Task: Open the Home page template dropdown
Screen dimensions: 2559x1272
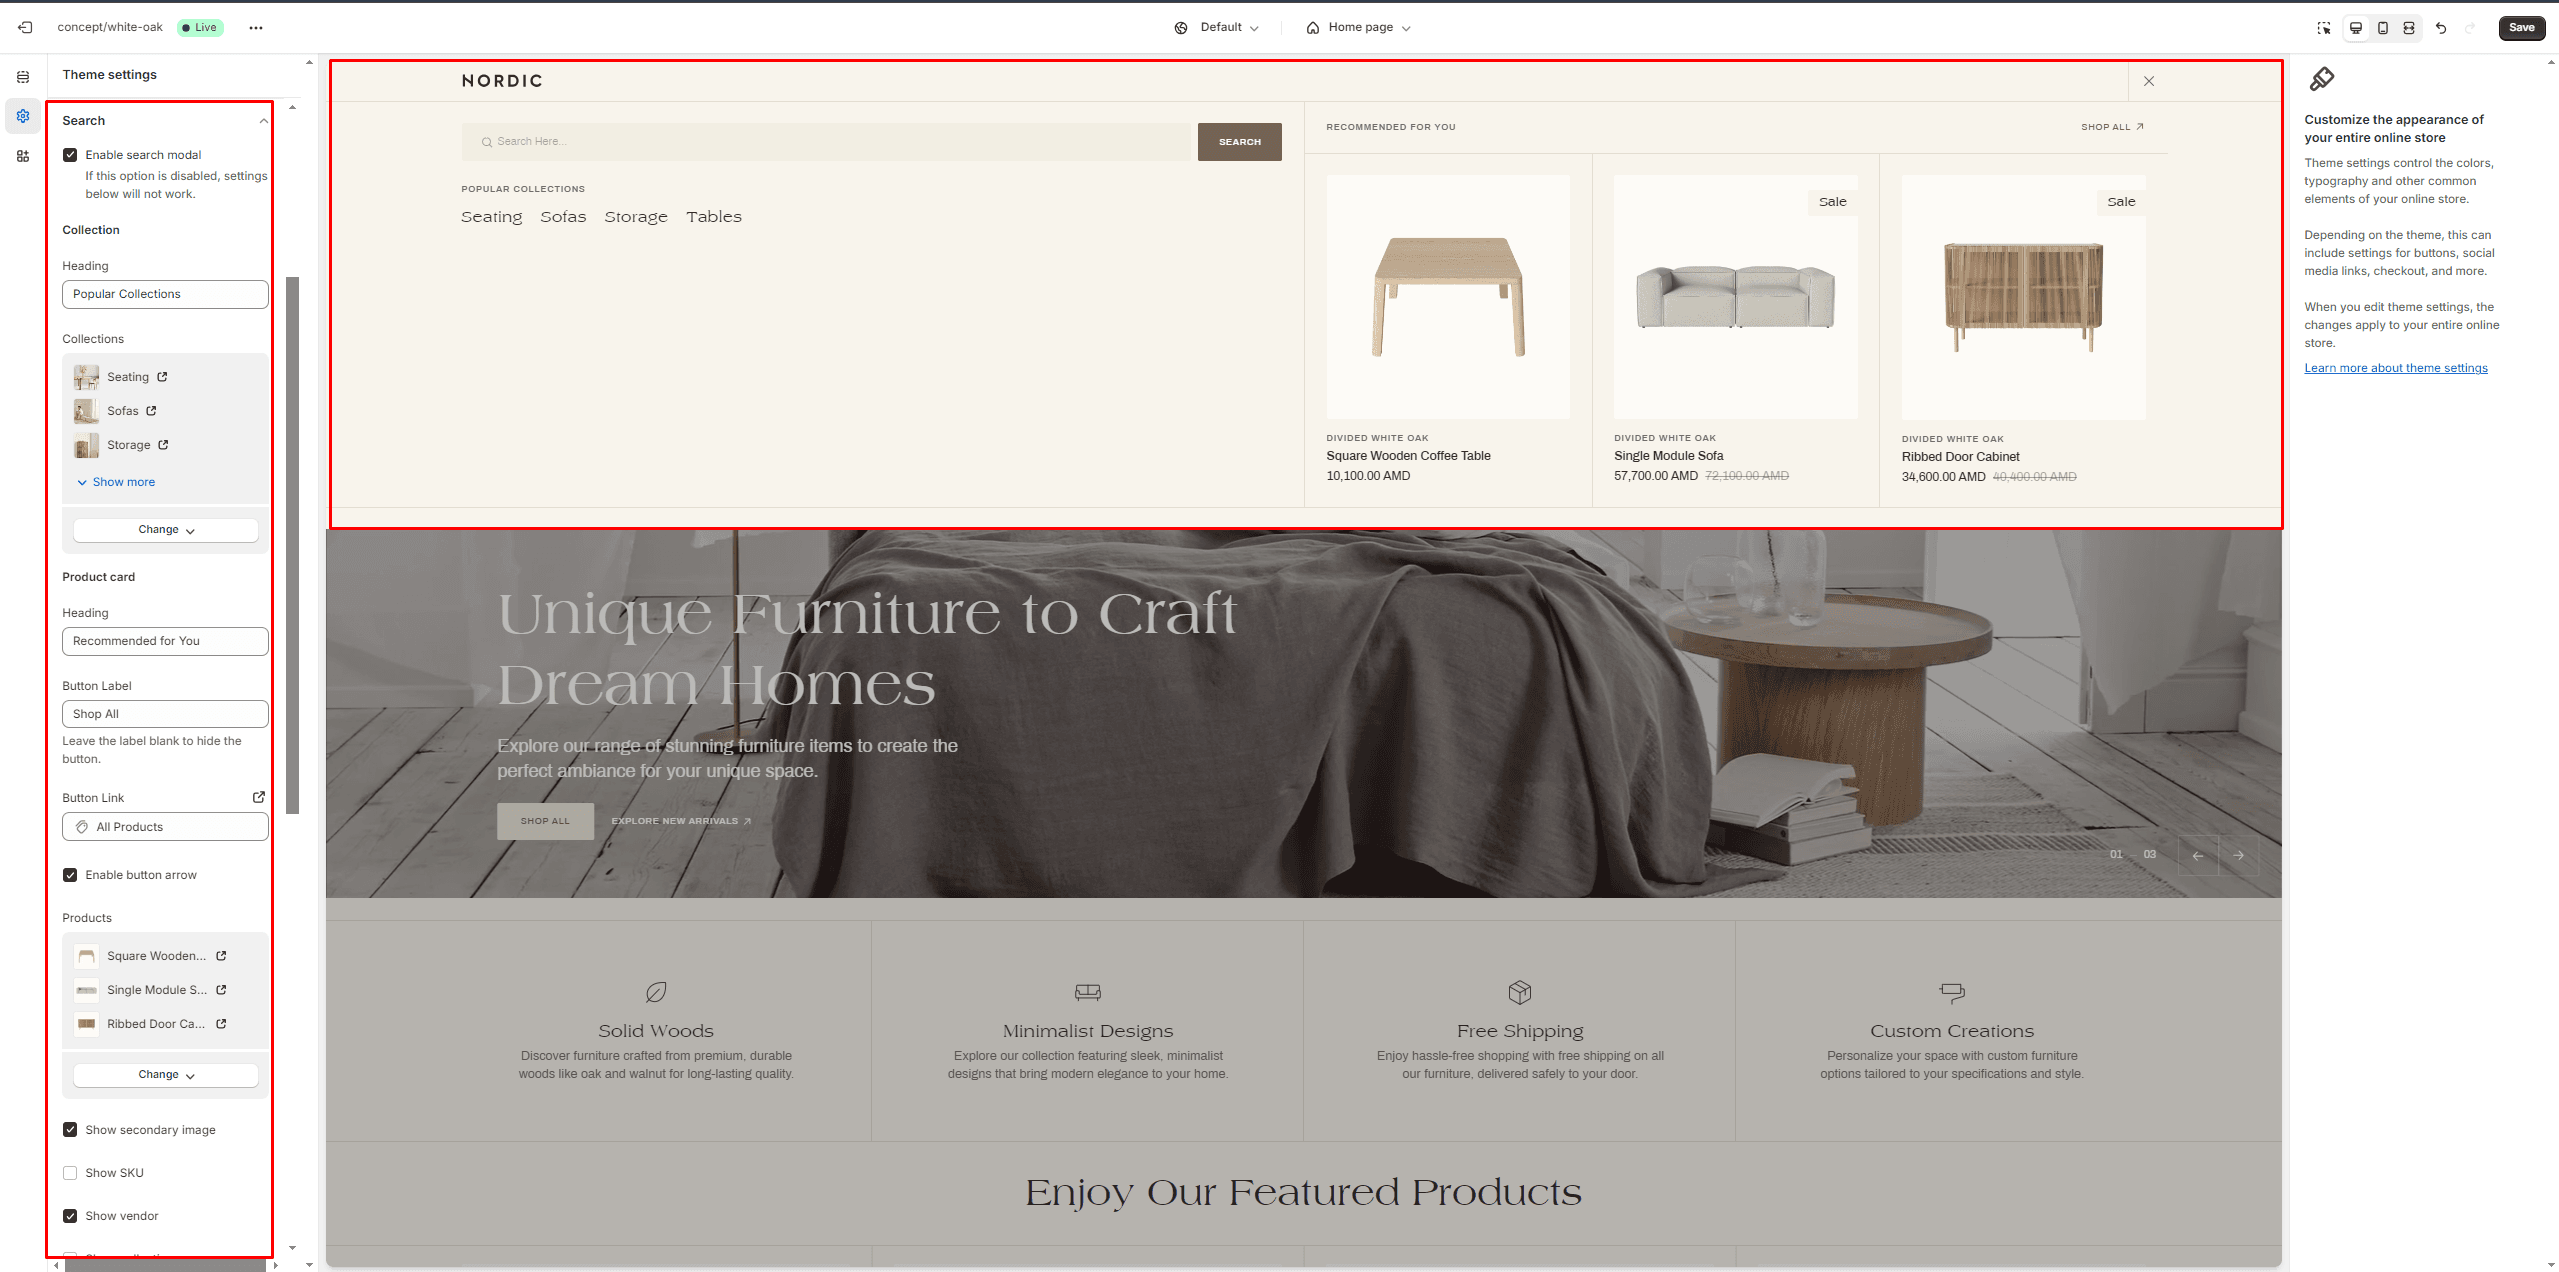Action: click(1358, 28)
